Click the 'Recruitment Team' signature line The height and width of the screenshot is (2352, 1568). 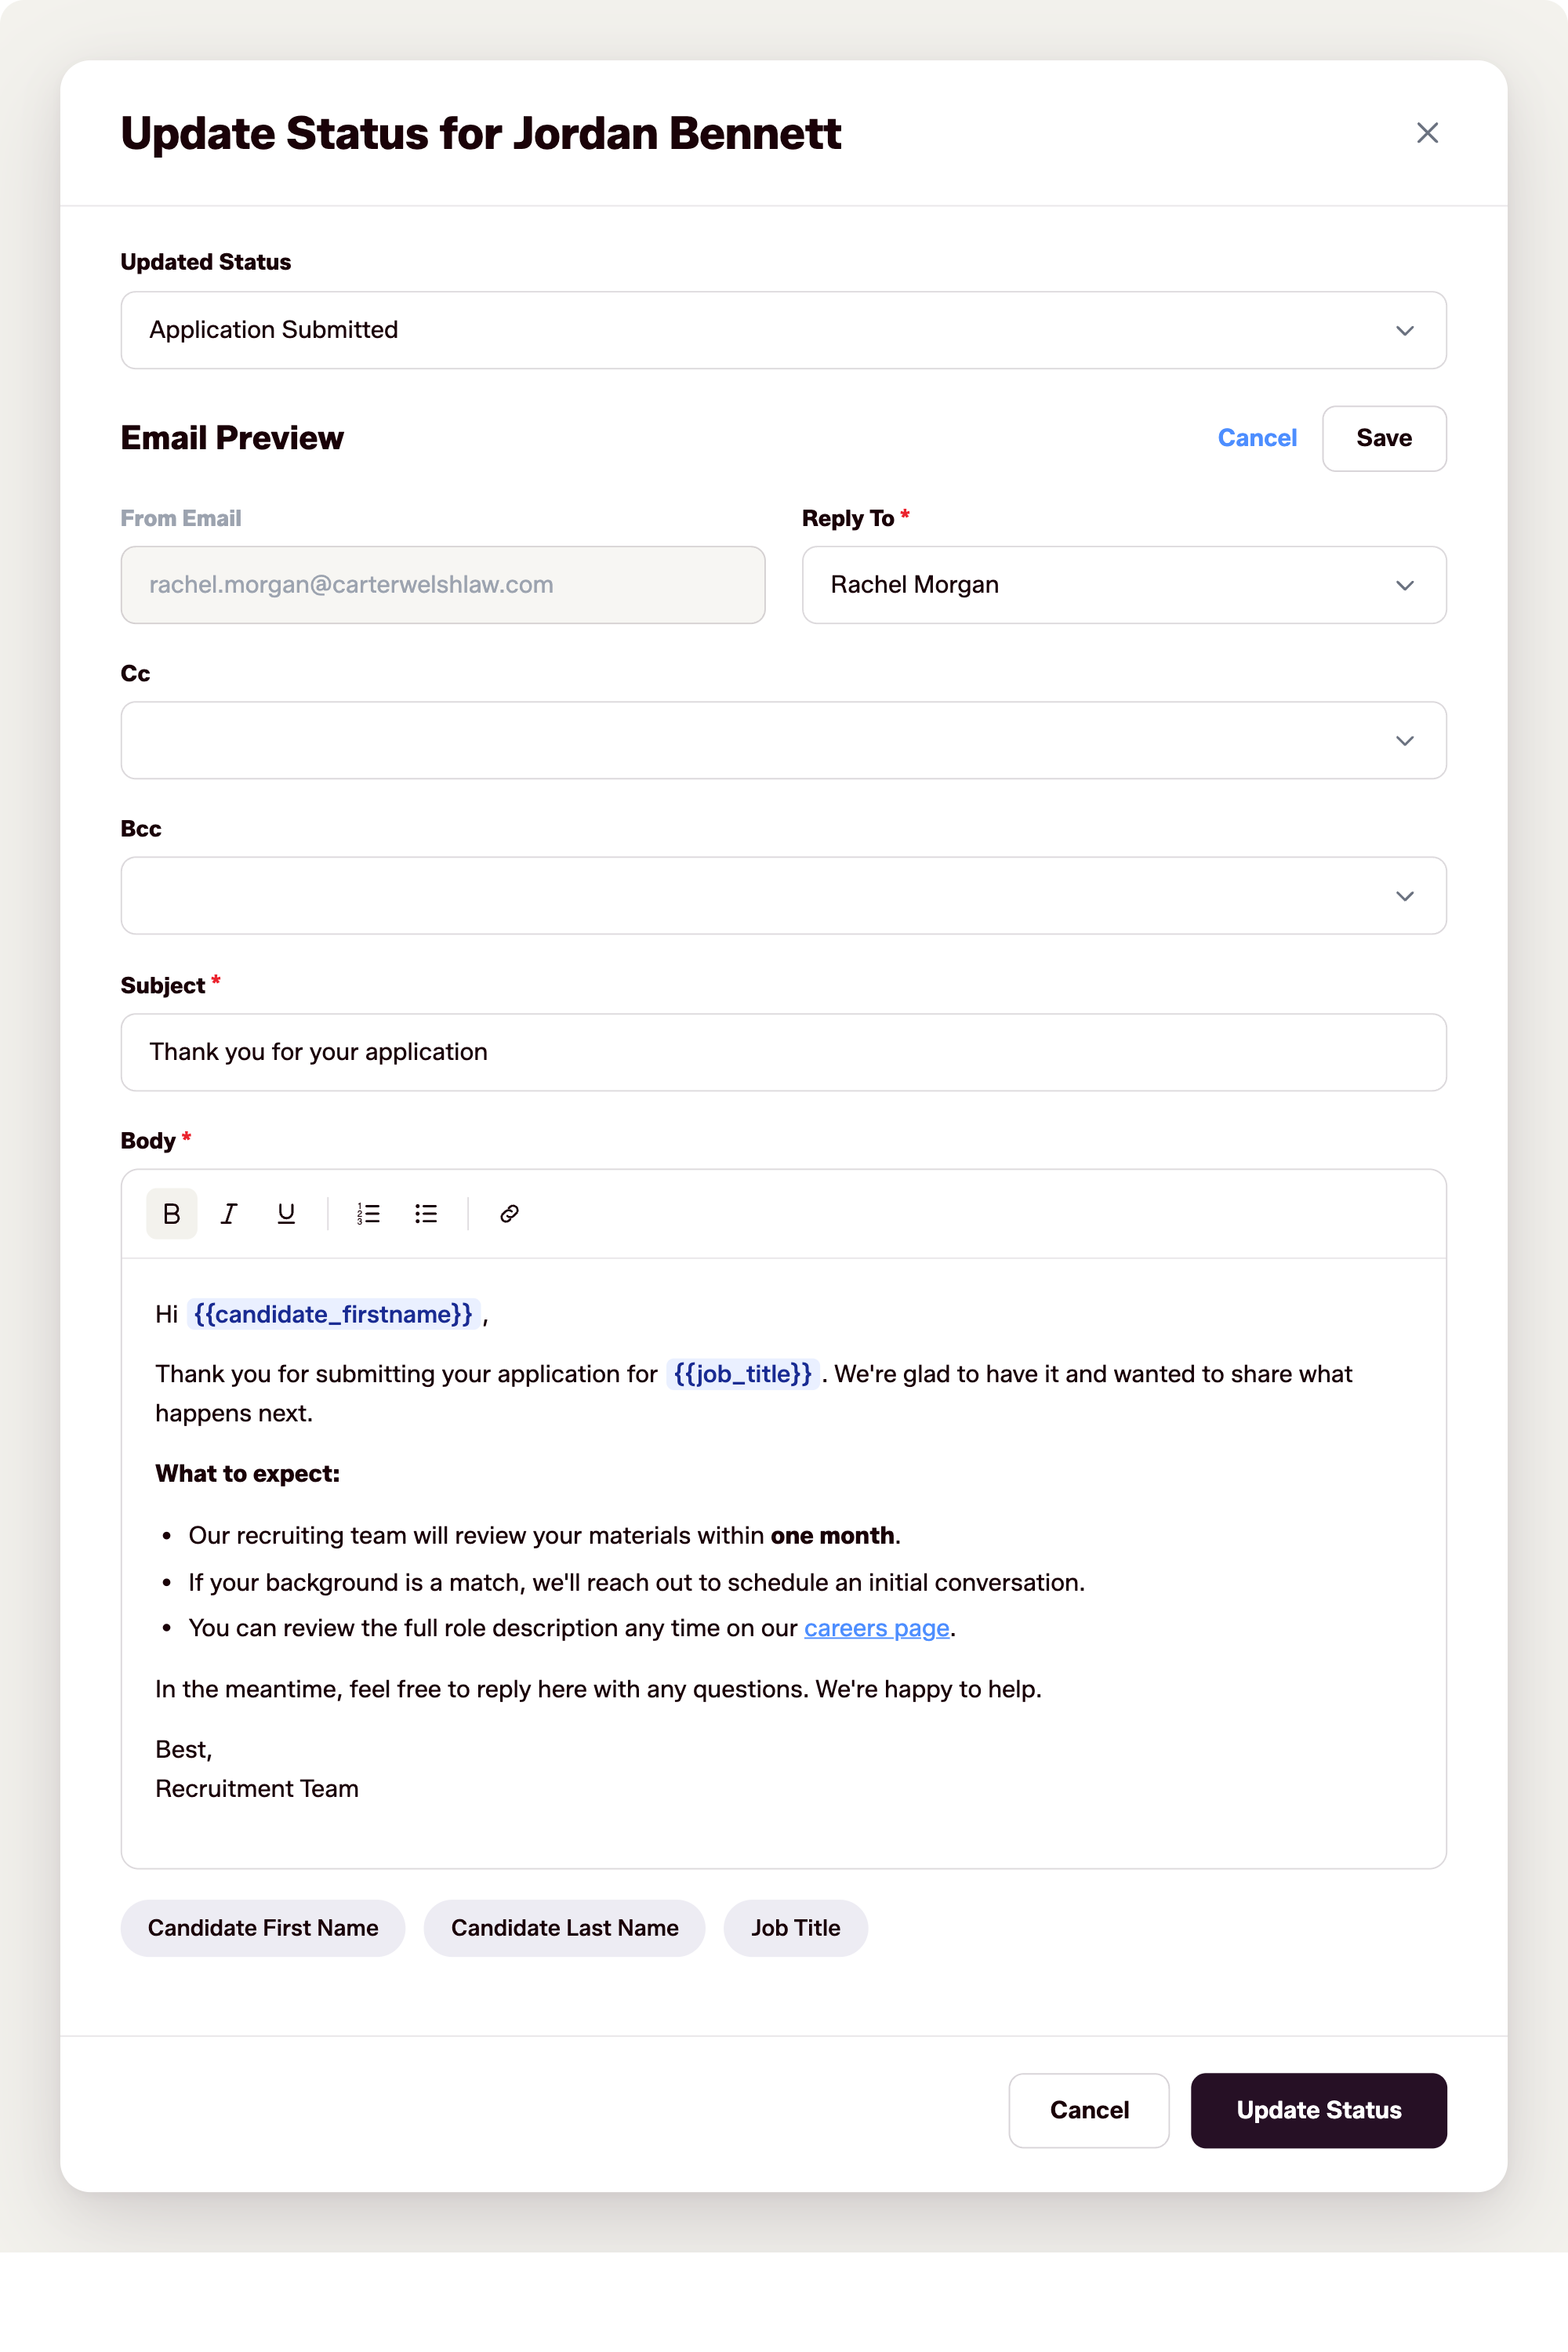(x=257, y=1788)
